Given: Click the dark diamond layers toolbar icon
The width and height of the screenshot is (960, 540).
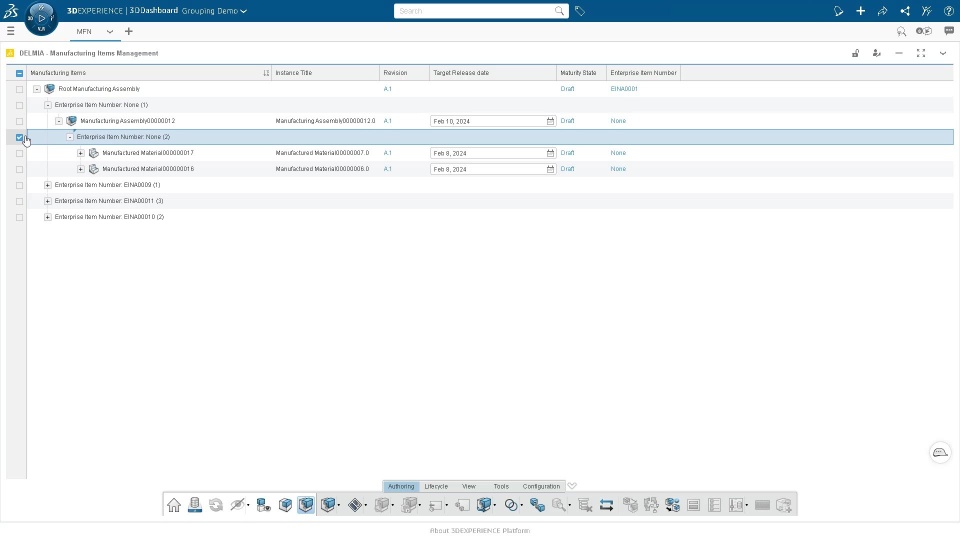Looking at the screenshot, I should (355, 505).
